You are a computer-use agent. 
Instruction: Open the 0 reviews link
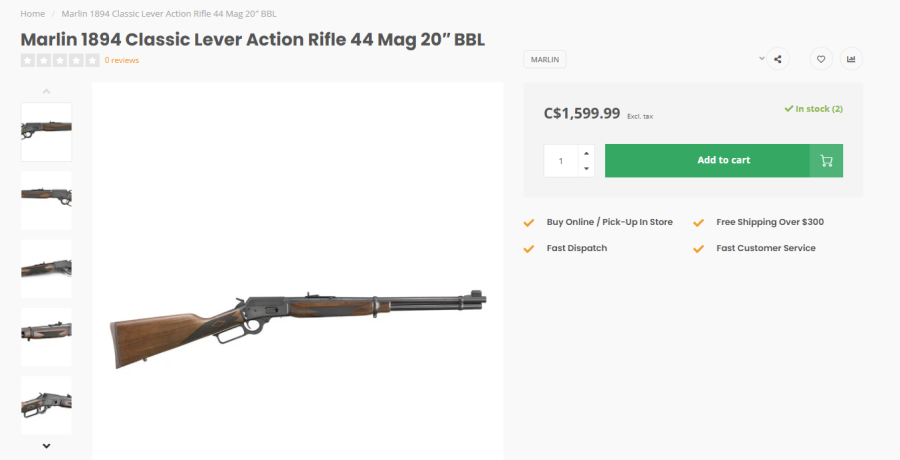pyautogui.click(x=121, y=60)
